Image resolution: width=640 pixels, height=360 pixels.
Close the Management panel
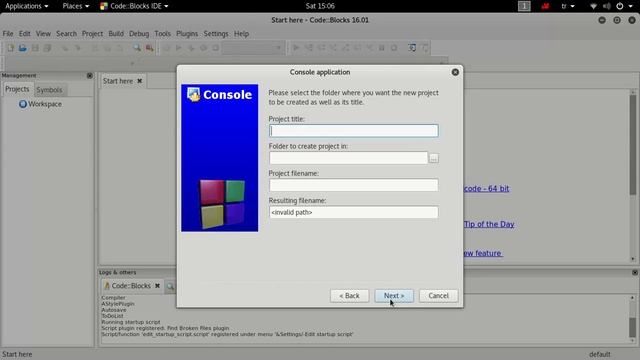point(90,76)
